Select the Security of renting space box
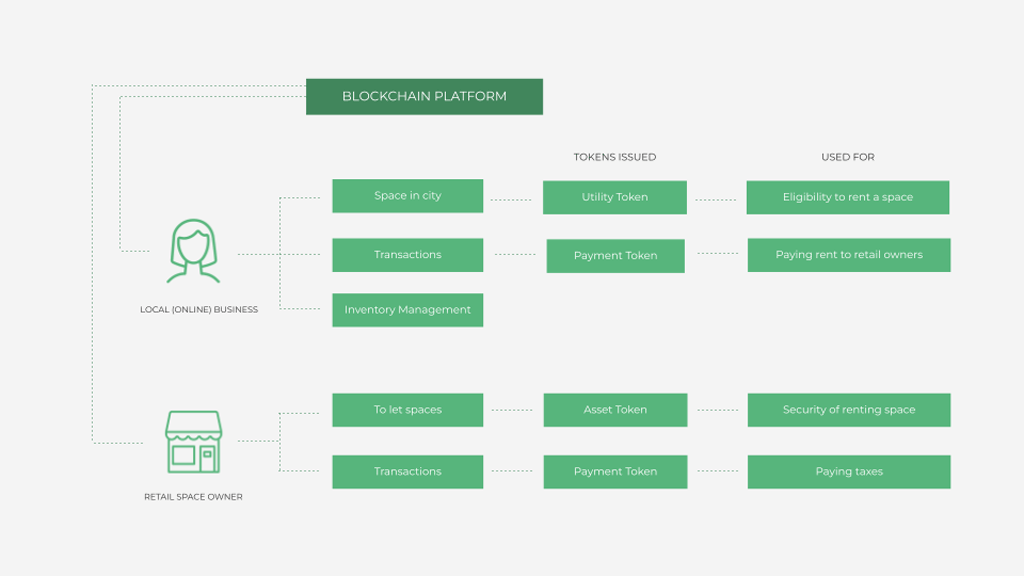Viewport: 1024px width, 576px height. tap(848, 410)
